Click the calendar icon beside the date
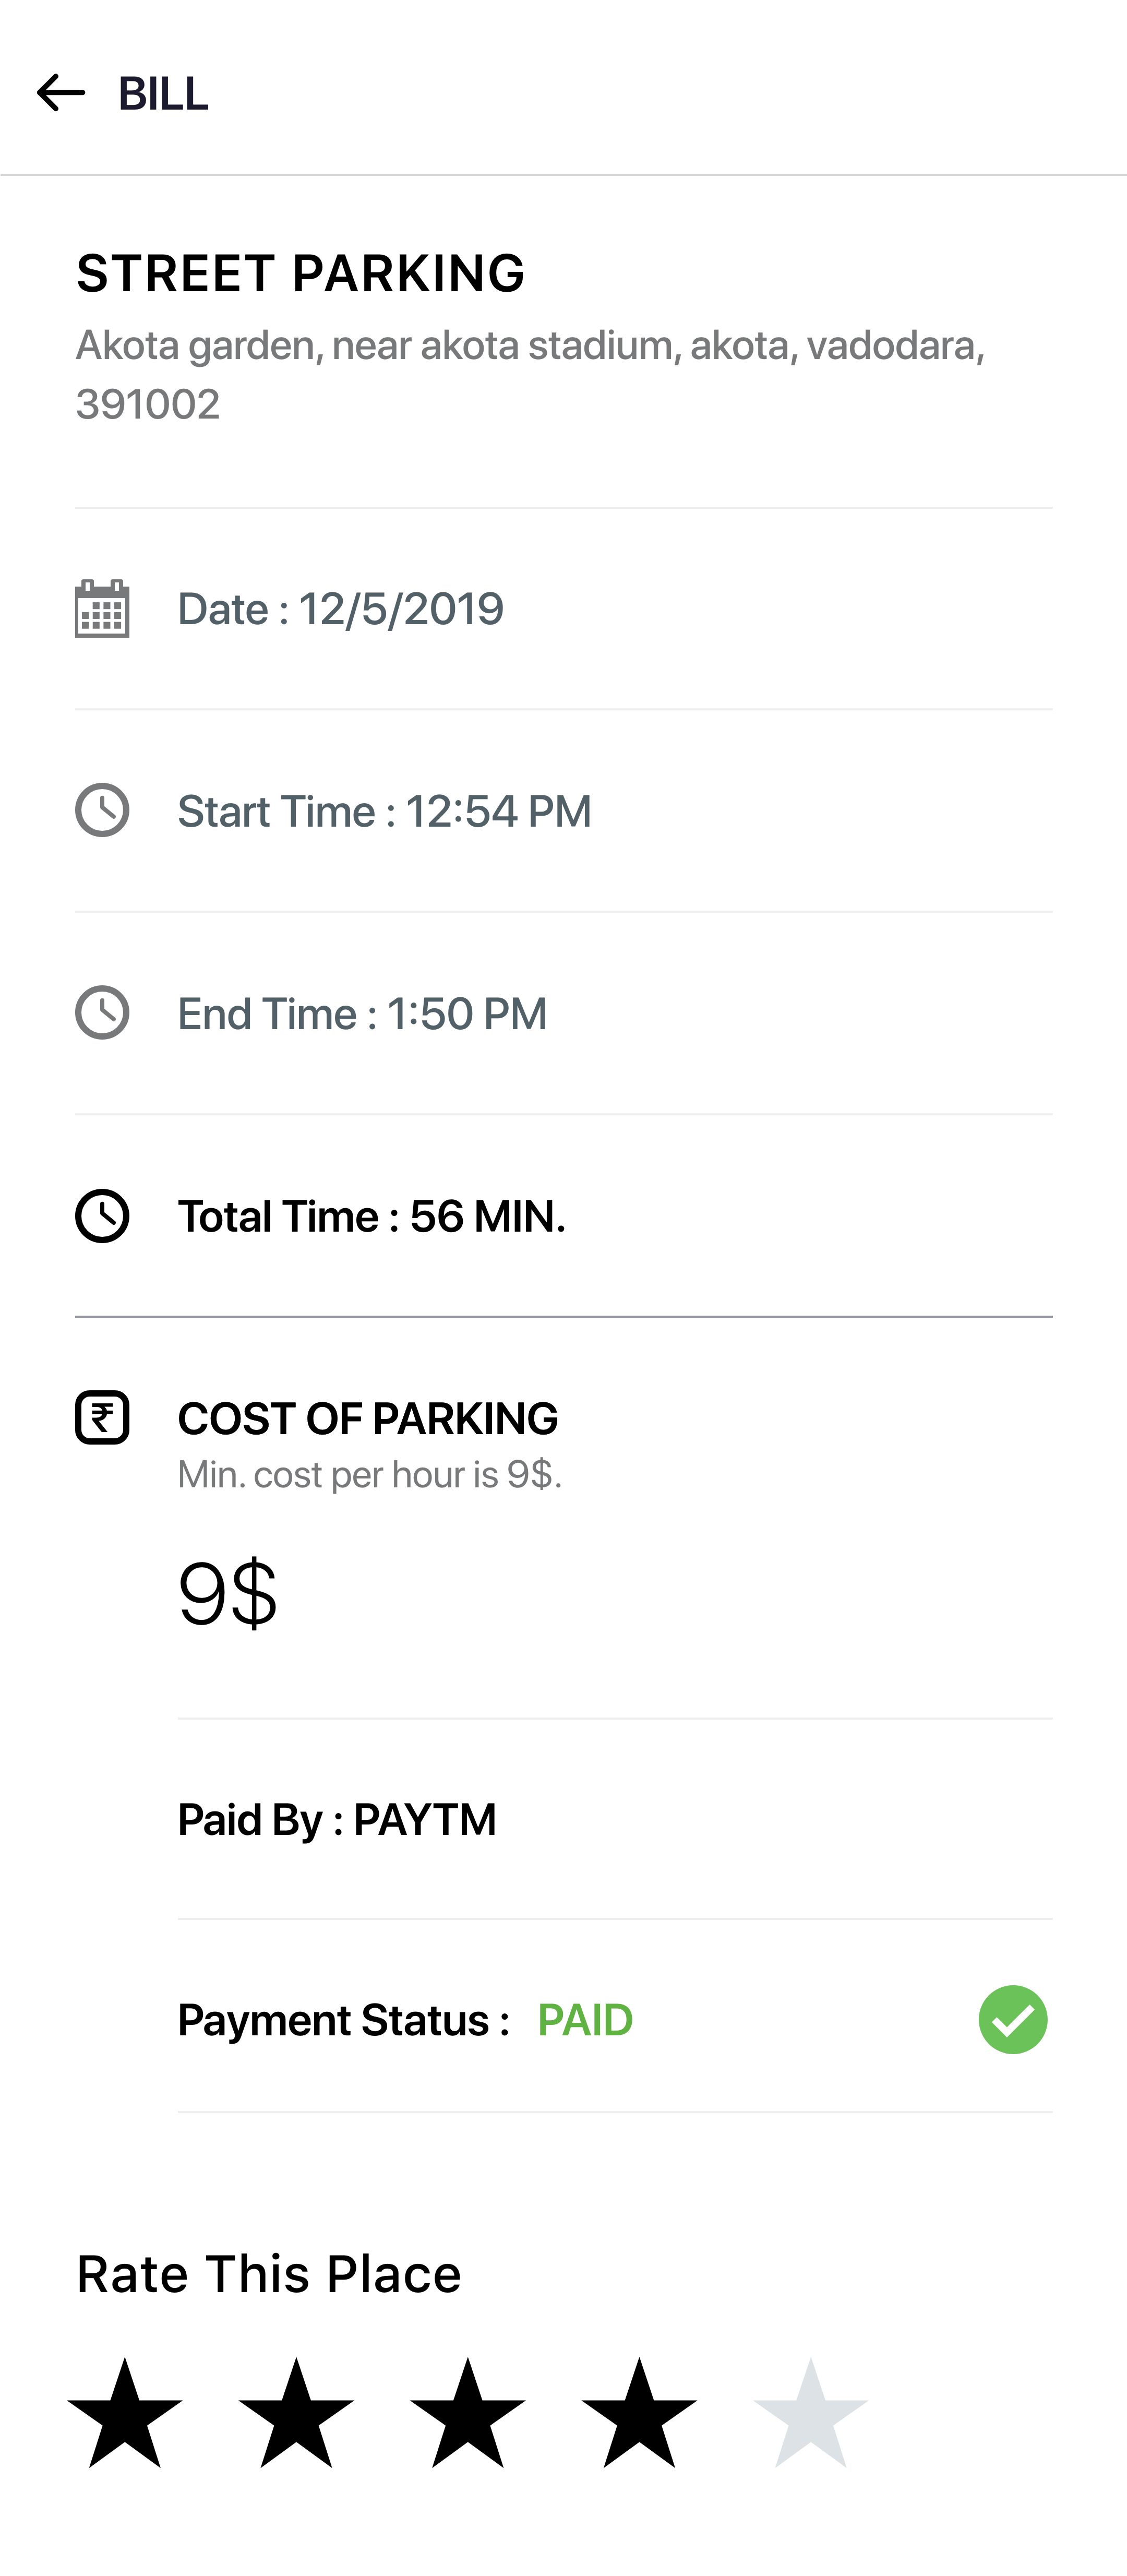The image size is (1127, 2576). [102, 608]
